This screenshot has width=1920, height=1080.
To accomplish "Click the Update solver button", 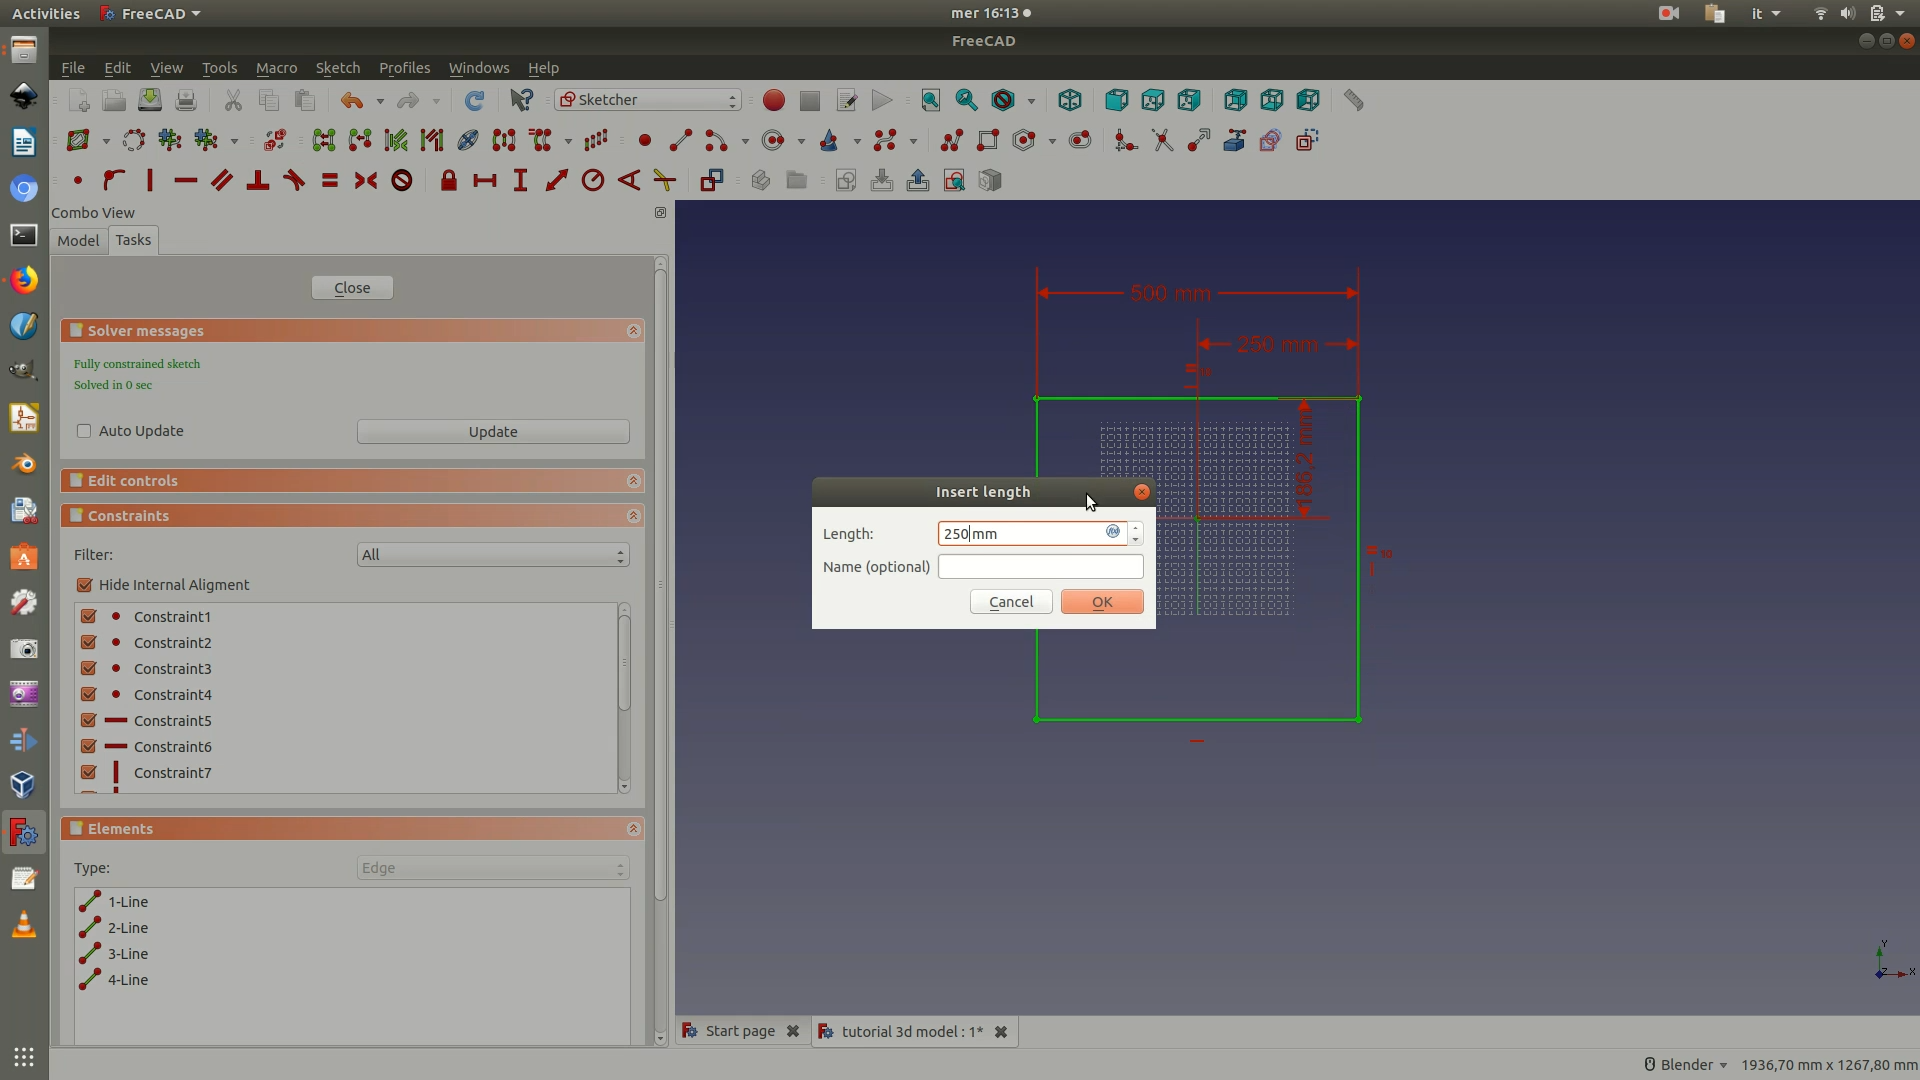I will click(493, 432).
